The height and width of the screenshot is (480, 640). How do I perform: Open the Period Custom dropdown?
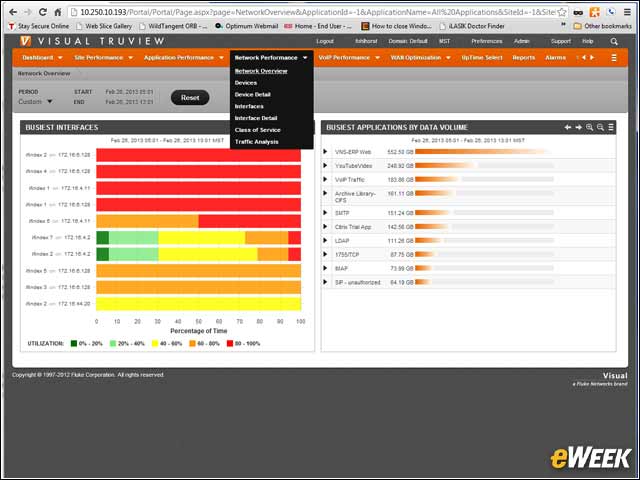pyautogui.click(x=36, y=102)
